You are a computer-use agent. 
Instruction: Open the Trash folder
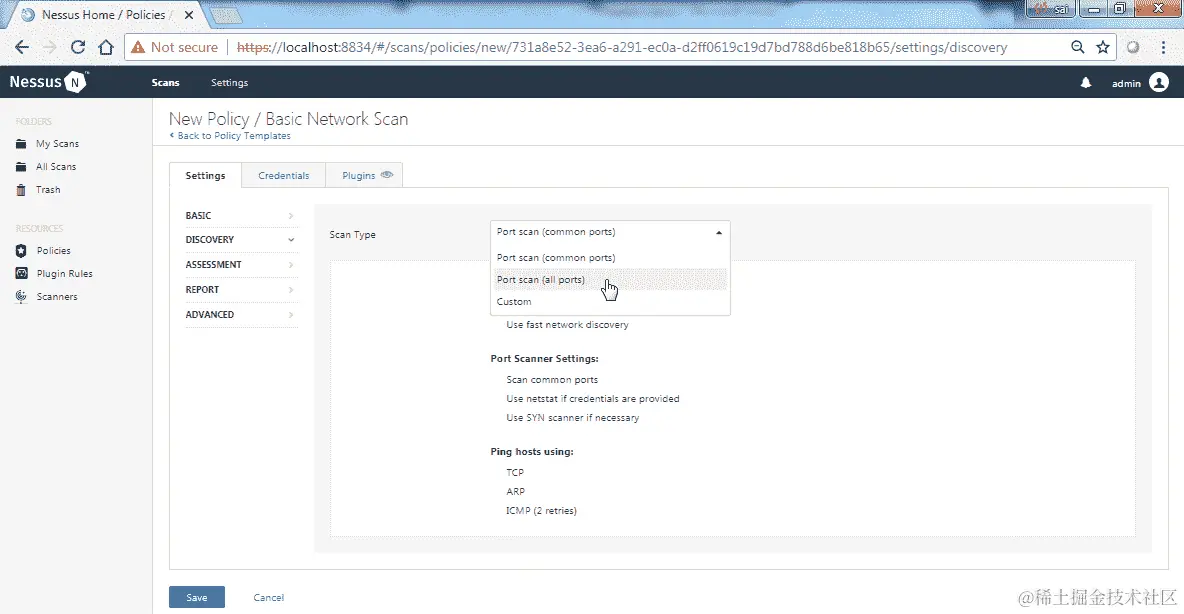click(48, 190)
